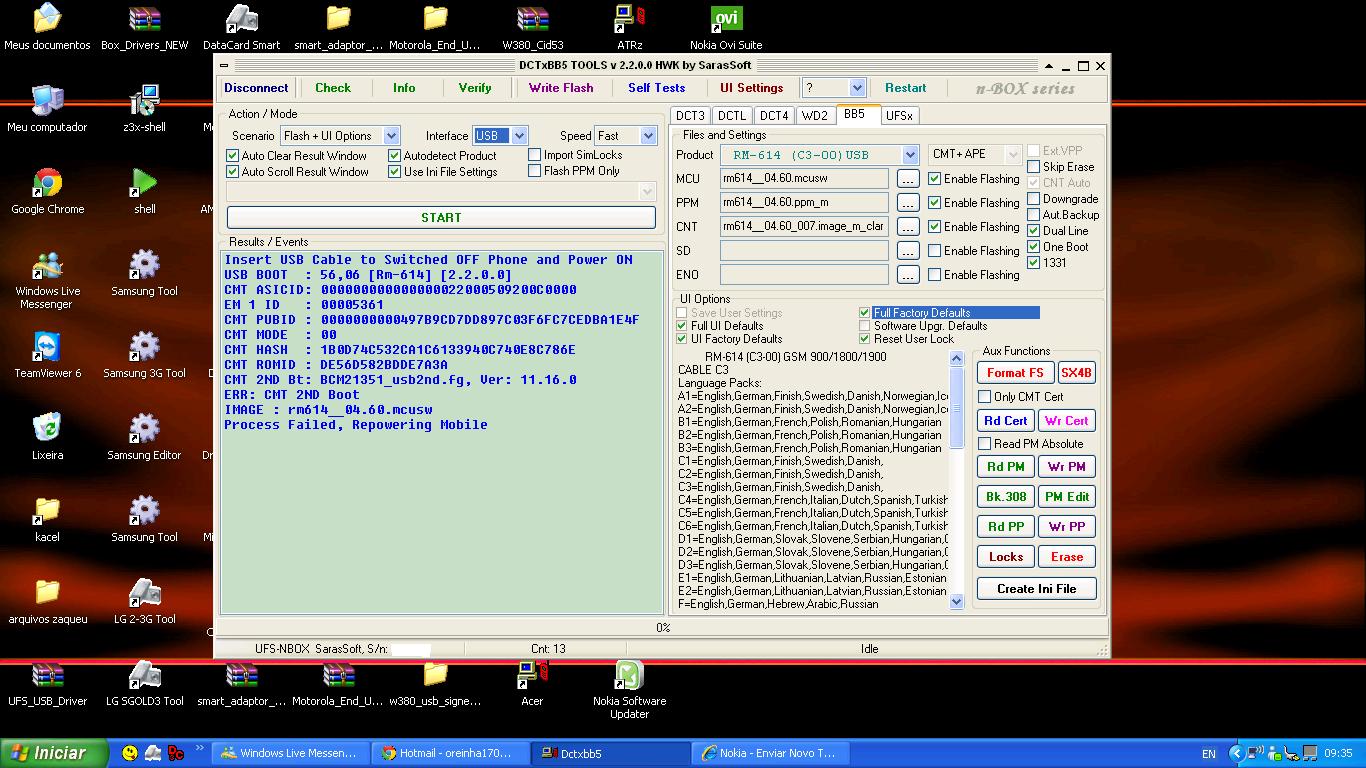Launch DataCard Smart shortcut

pos(241,27)
